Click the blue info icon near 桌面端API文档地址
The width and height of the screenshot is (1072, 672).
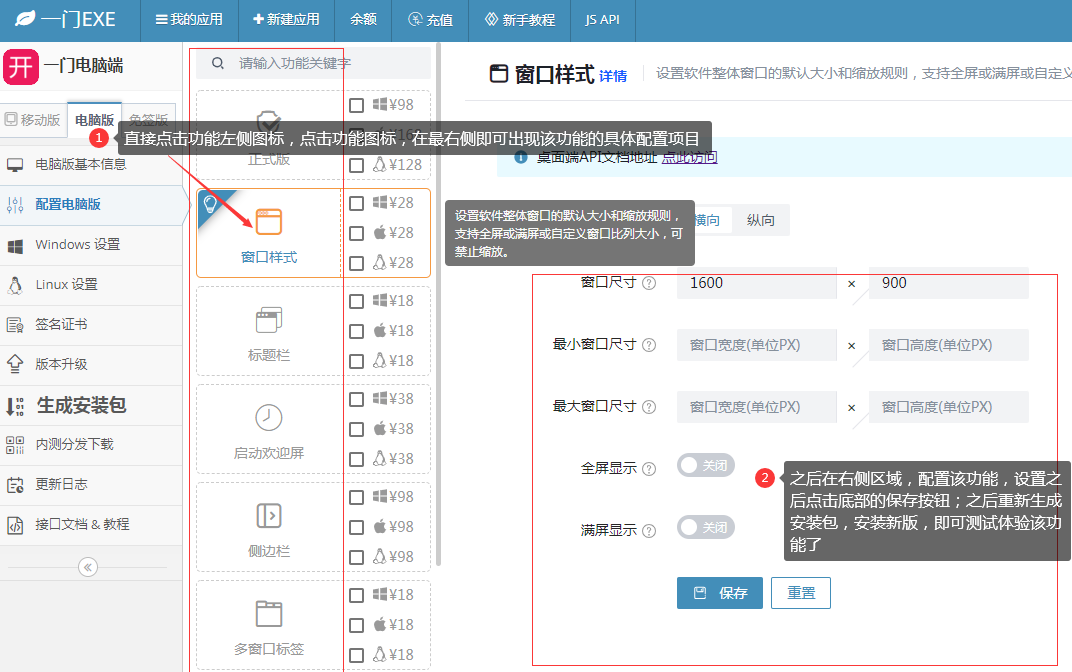pyautogui.click(x=521, y=157)
